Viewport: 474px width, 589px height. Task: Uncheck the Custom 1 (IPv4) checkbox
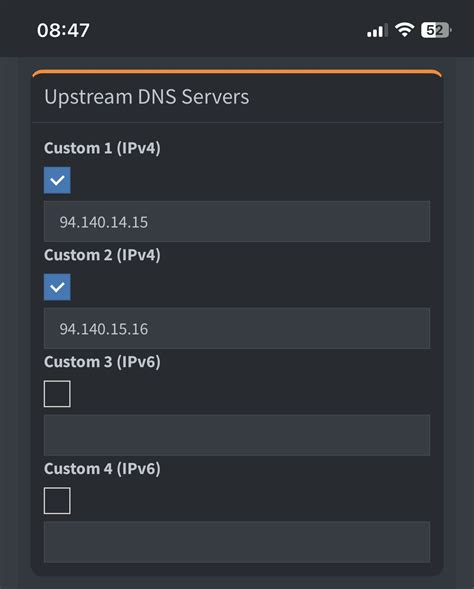(x=57, y=180)
